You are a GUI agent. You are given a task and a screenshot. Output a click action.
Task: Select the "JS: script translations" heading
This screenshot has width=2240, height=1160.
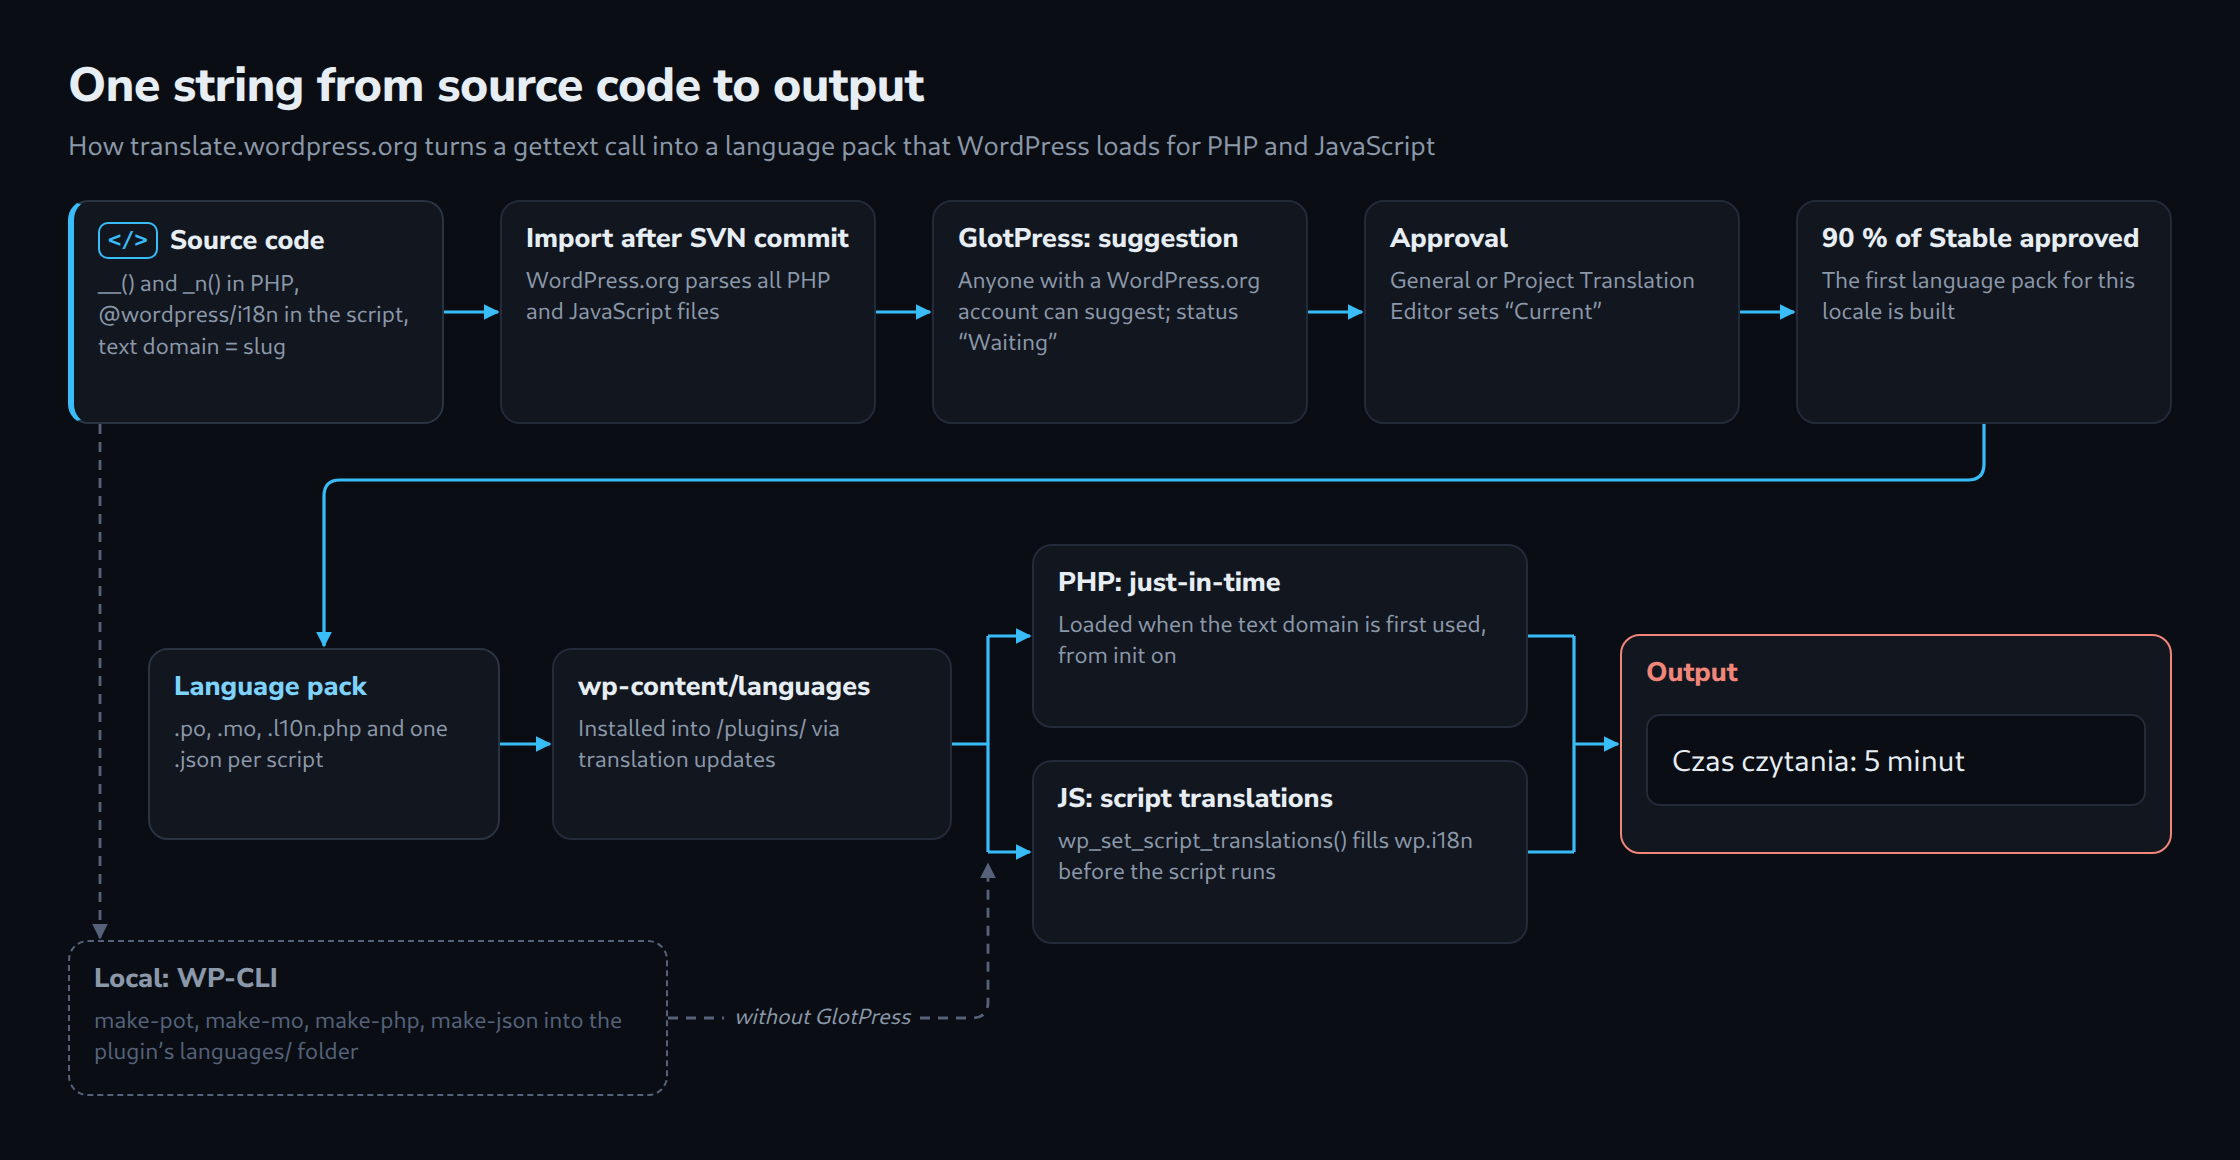pyautogui.click(x=1195, y=798)
